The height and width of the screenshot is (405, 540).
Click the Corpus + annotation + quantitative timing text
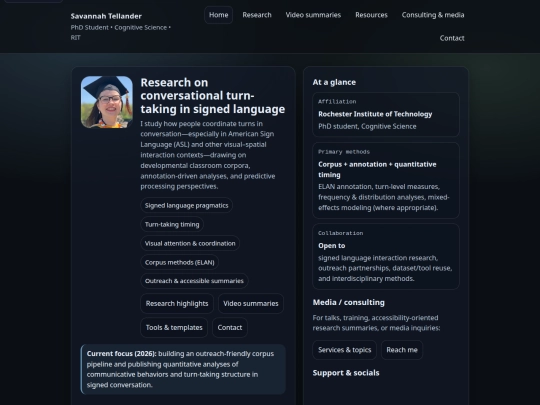click(x=377, y=169)
